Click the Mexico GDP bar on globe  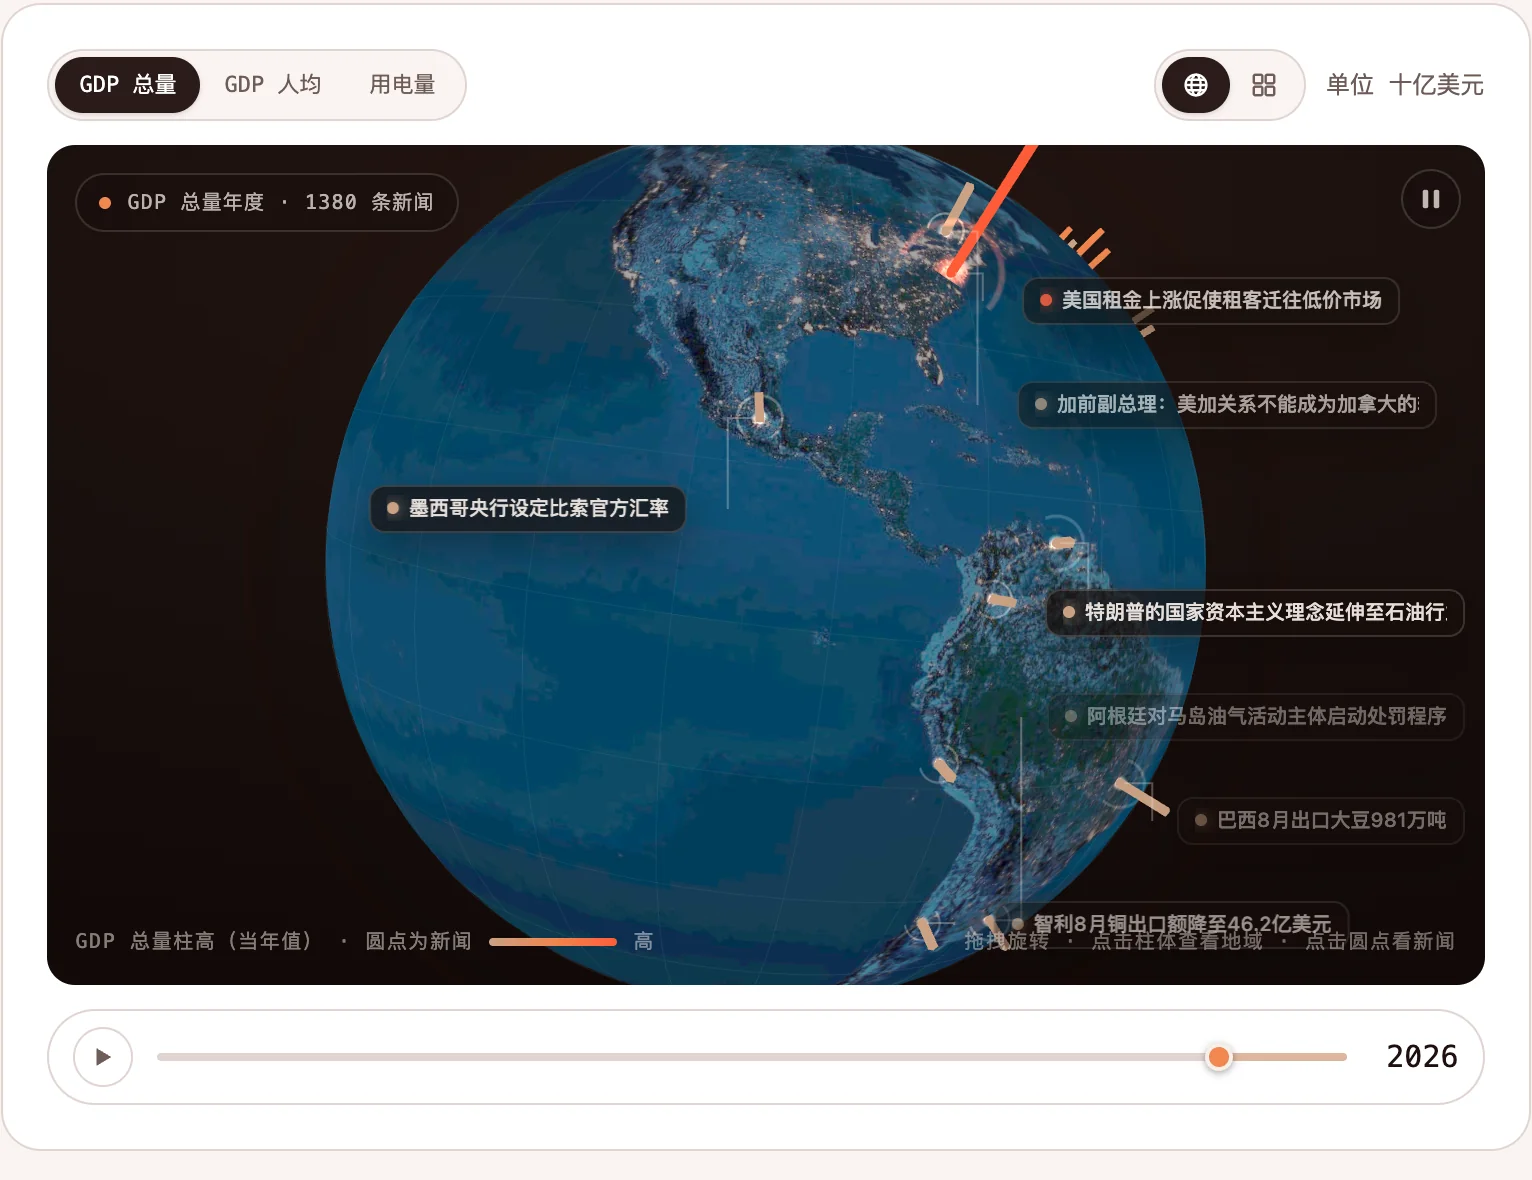coord(759,408)
